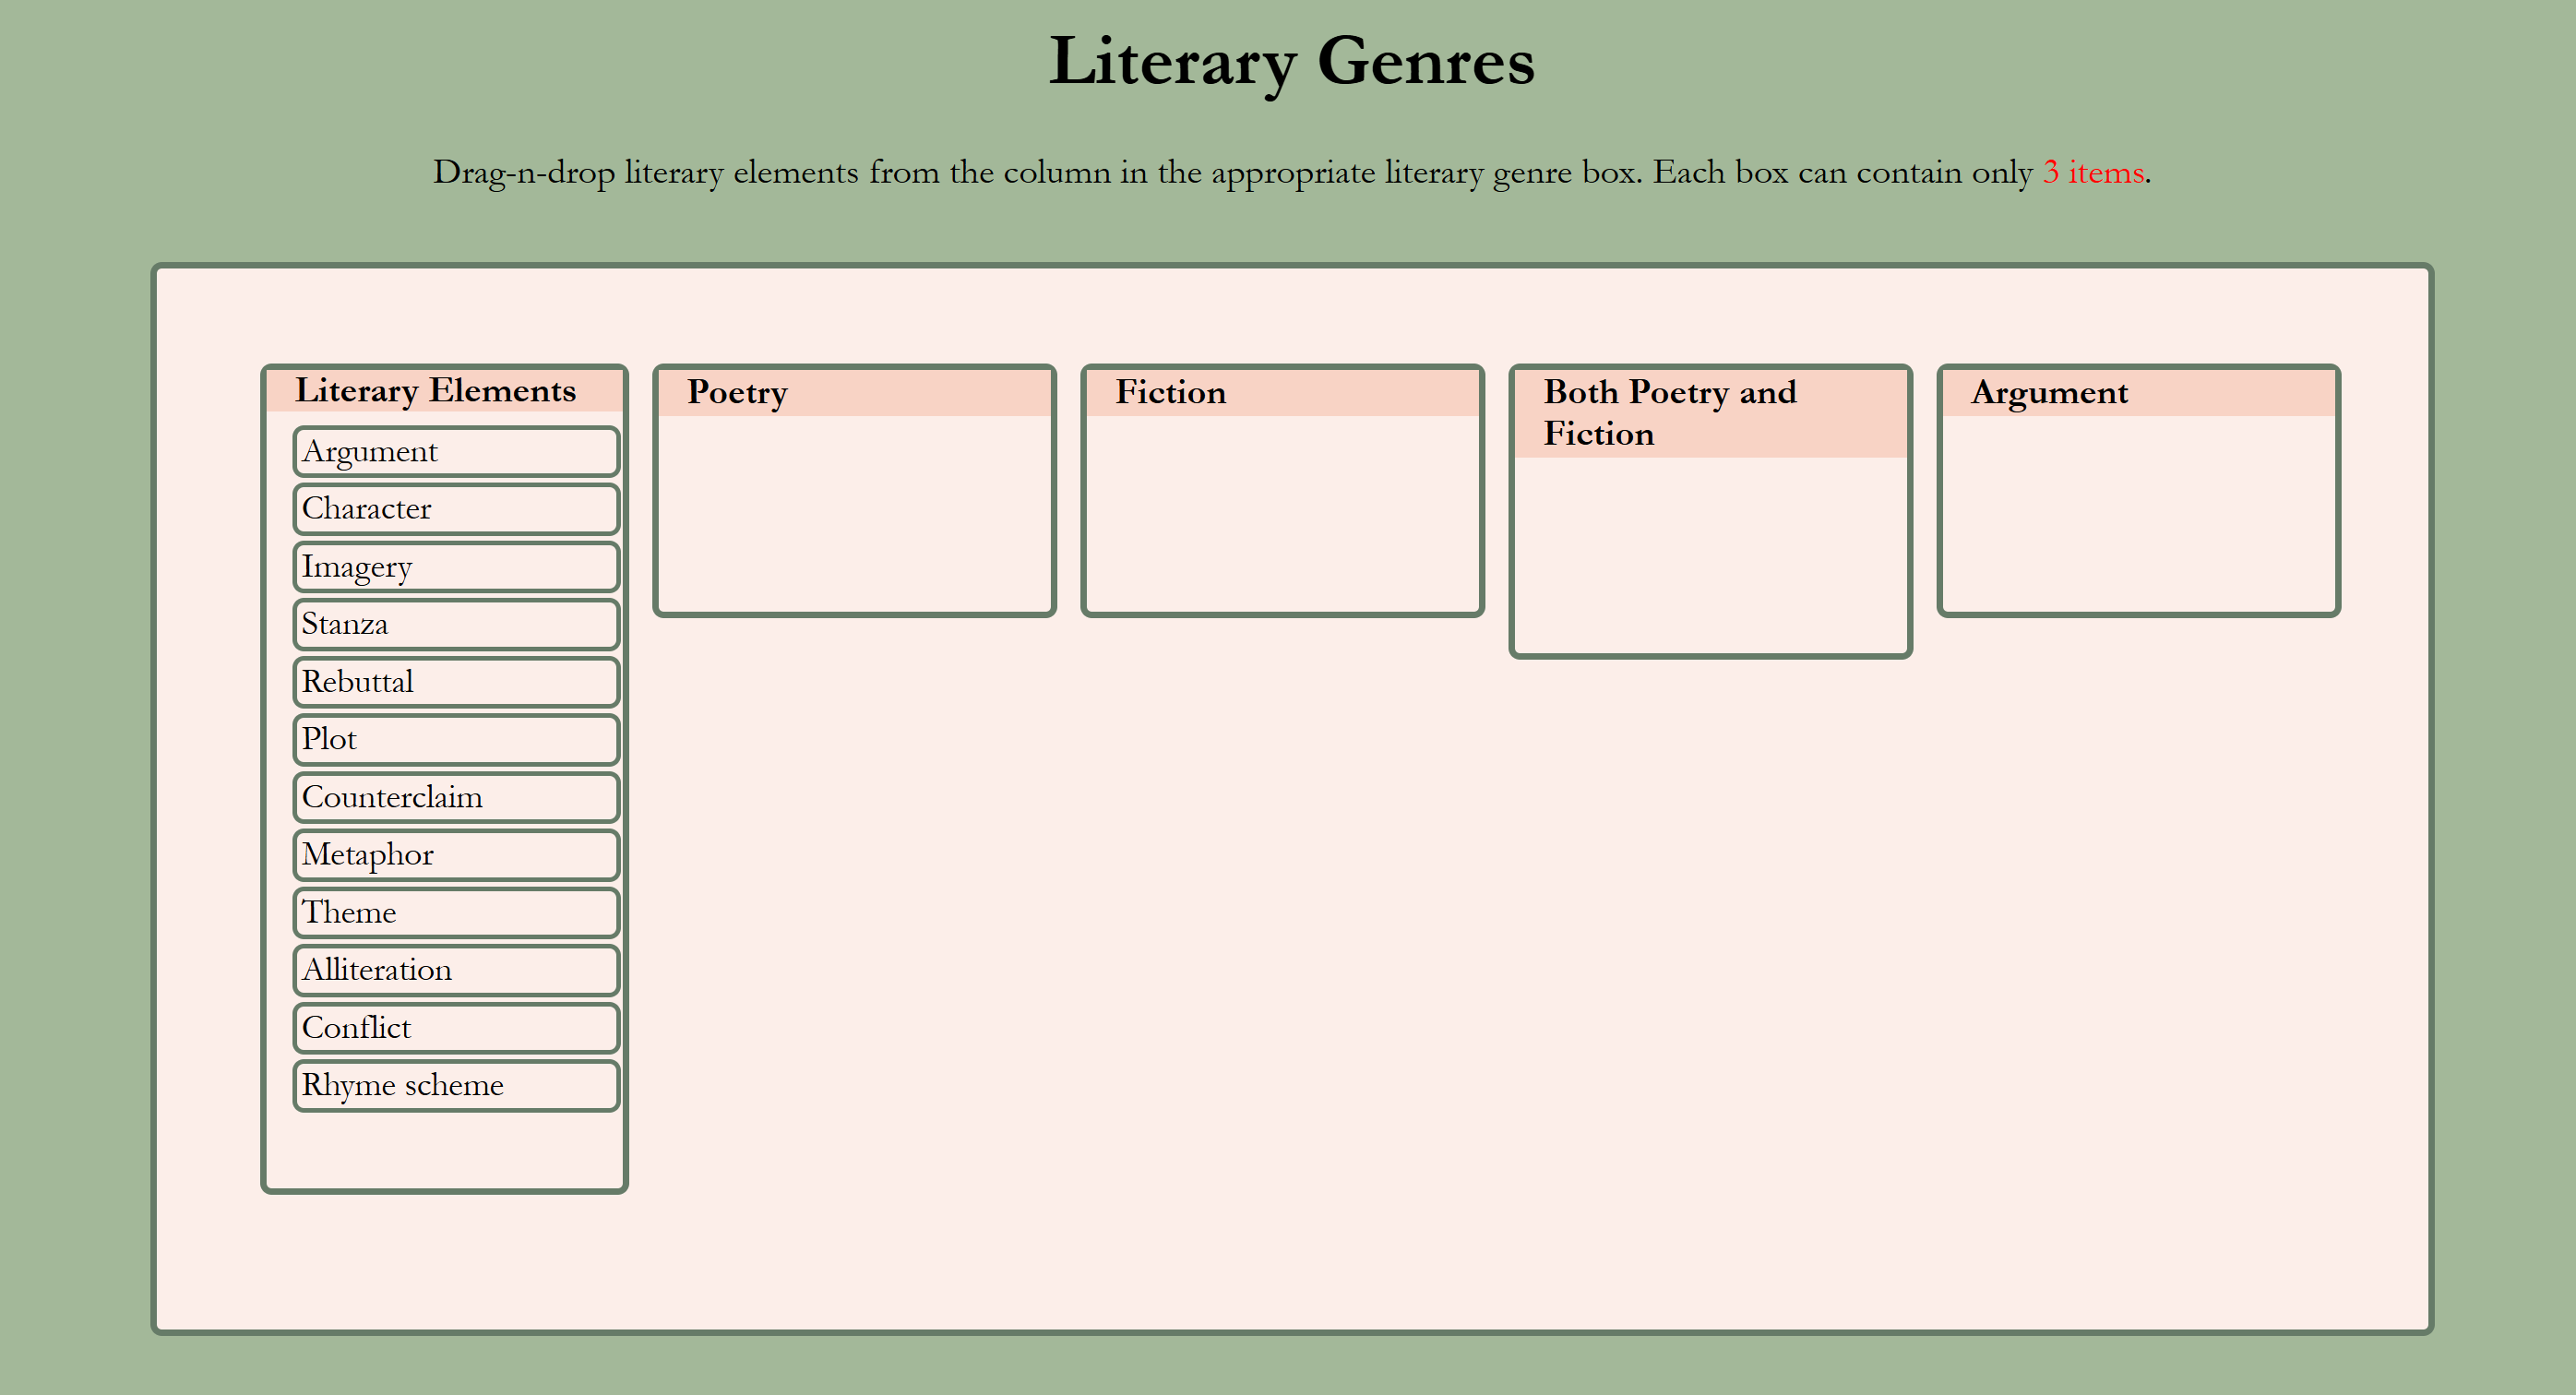Click the Literary Elements column header
The height and width of the screenshot is (1395, 2576).
tap(435, 390)
